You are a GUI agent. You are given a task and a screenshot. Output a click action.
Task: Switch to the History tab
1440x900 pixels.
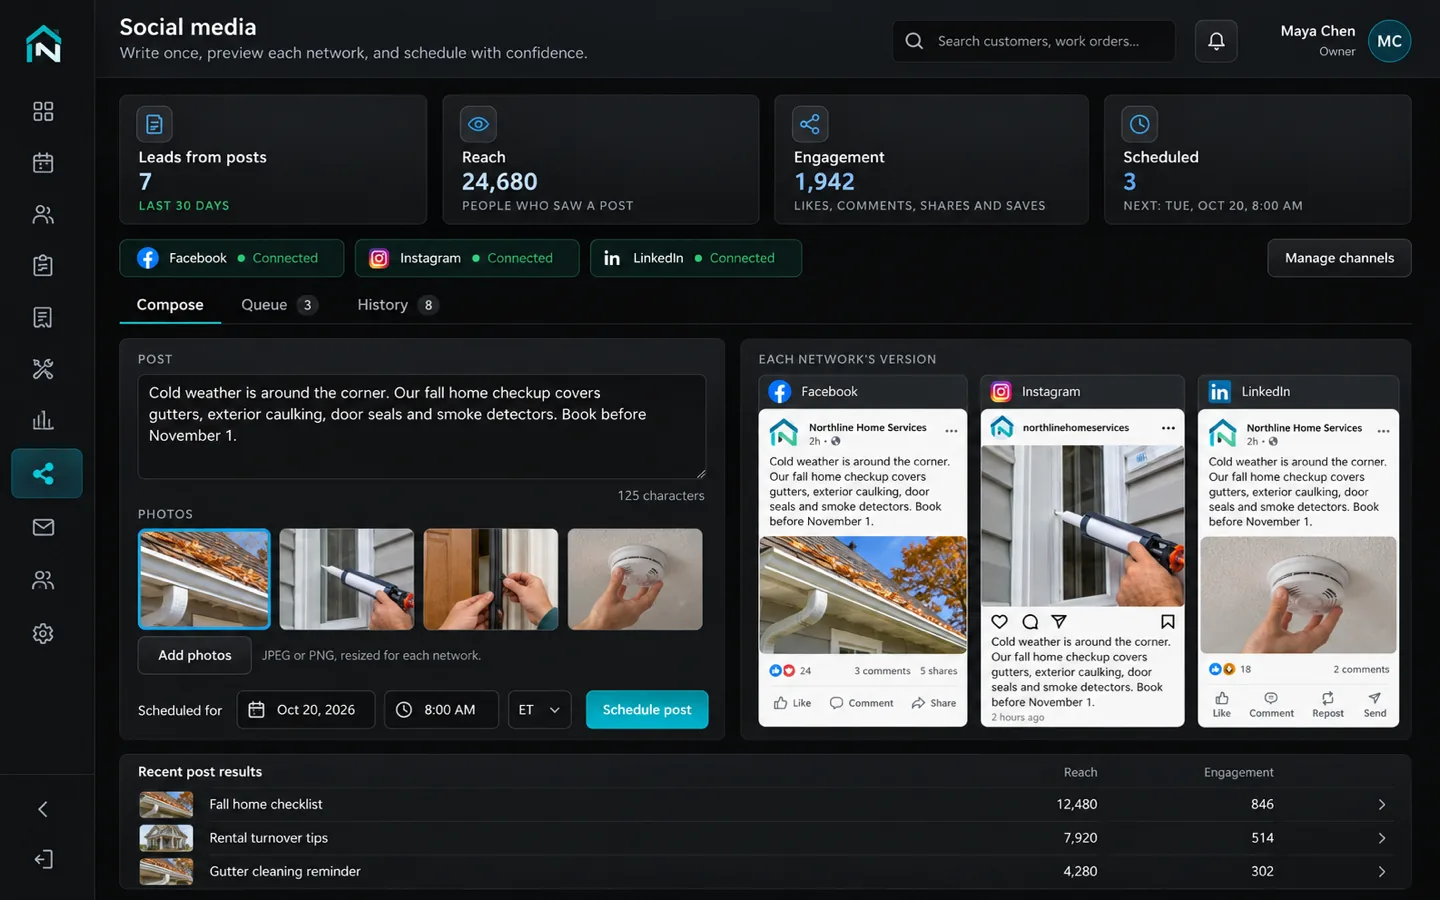397,305
